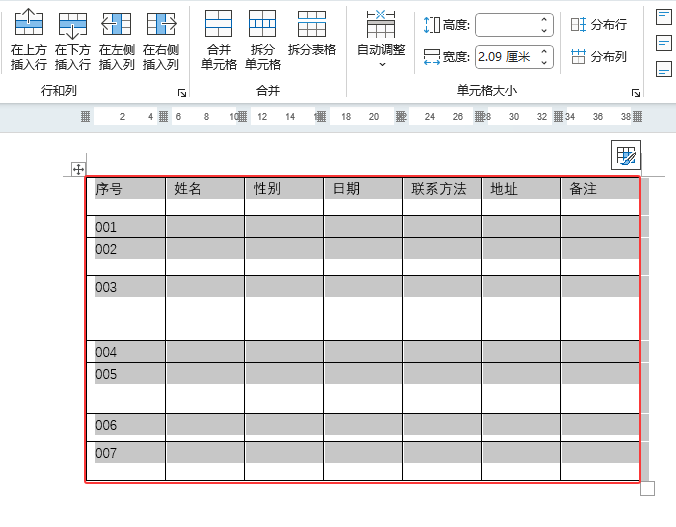Click the cell containing 004
This screenshot has height=527, width=676.
[x=126, y=351]
